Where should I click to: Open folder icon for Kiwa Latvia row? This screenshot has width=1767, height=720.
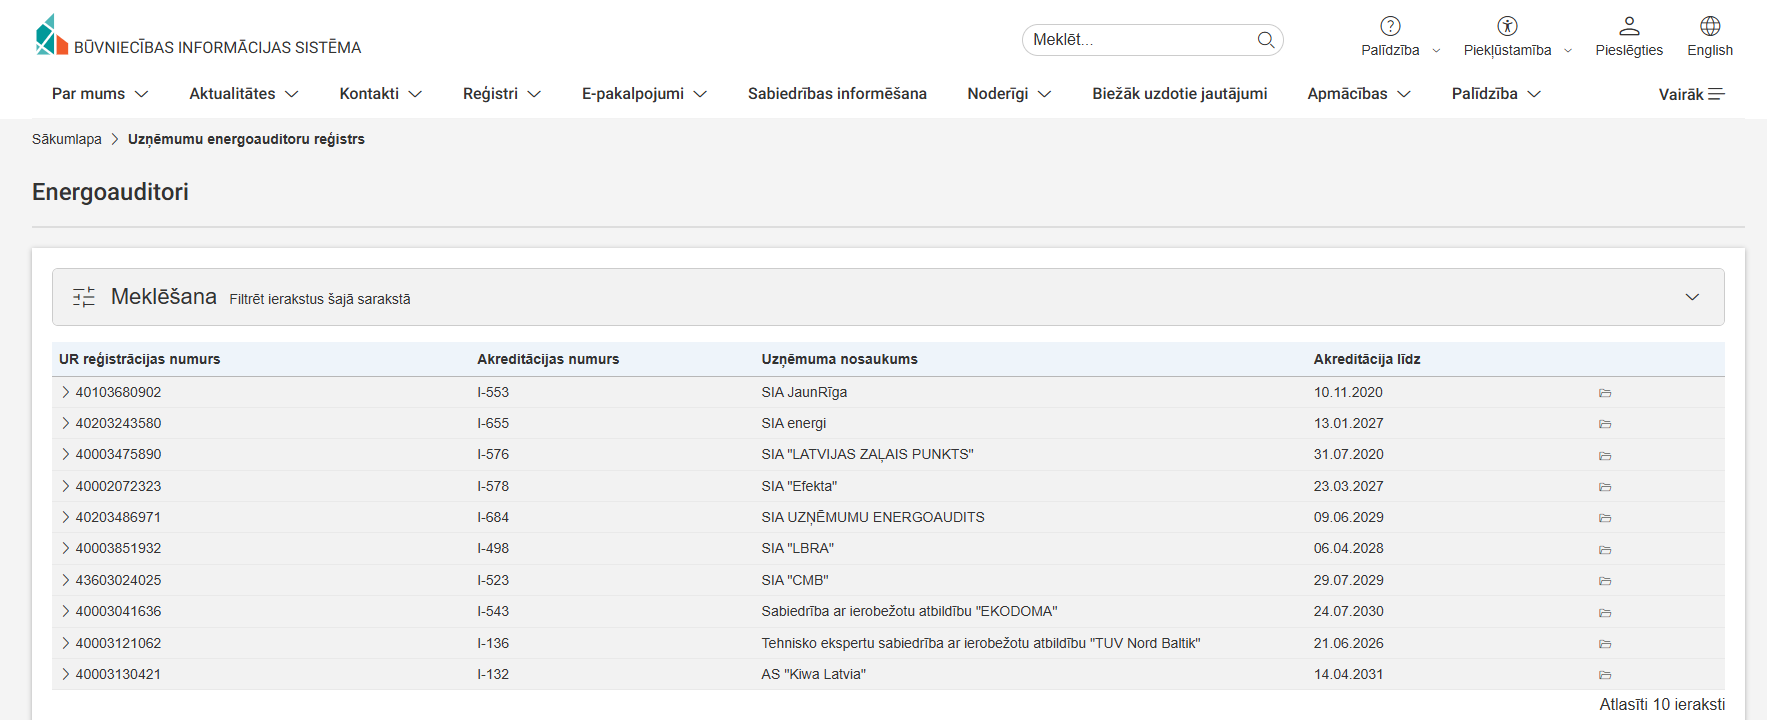1605,675
